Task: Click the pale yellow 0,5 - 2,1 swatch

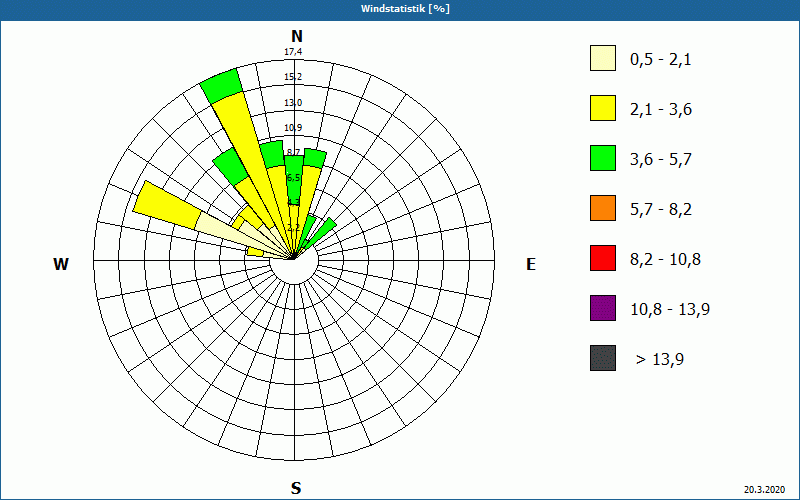Action: 603,58
